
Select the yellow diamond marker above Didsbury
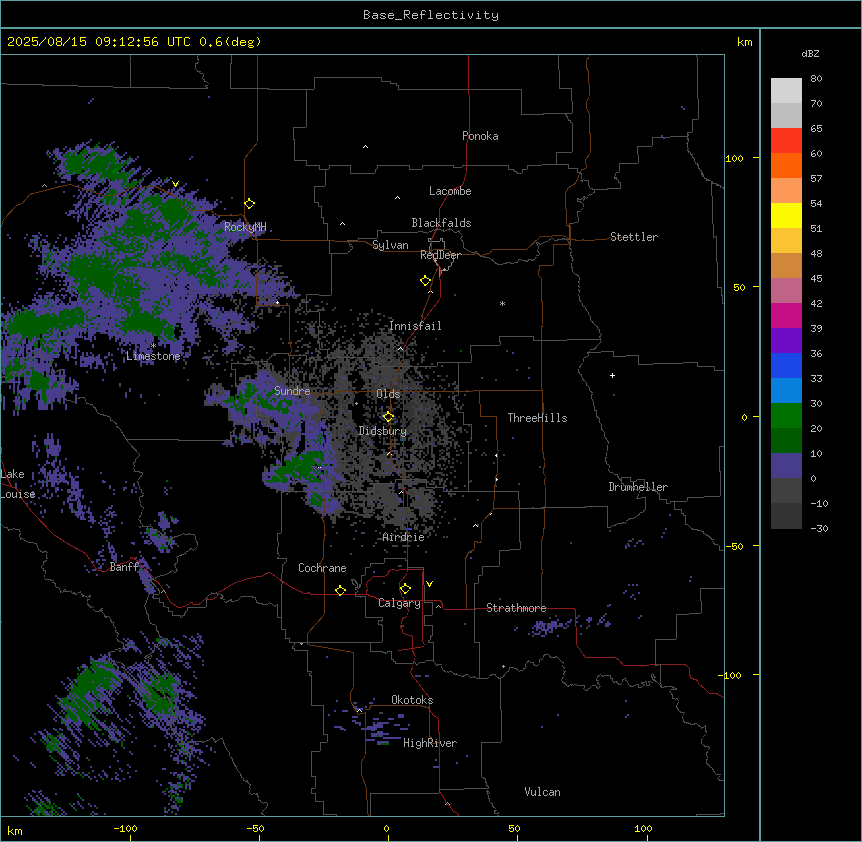(389, 417)
